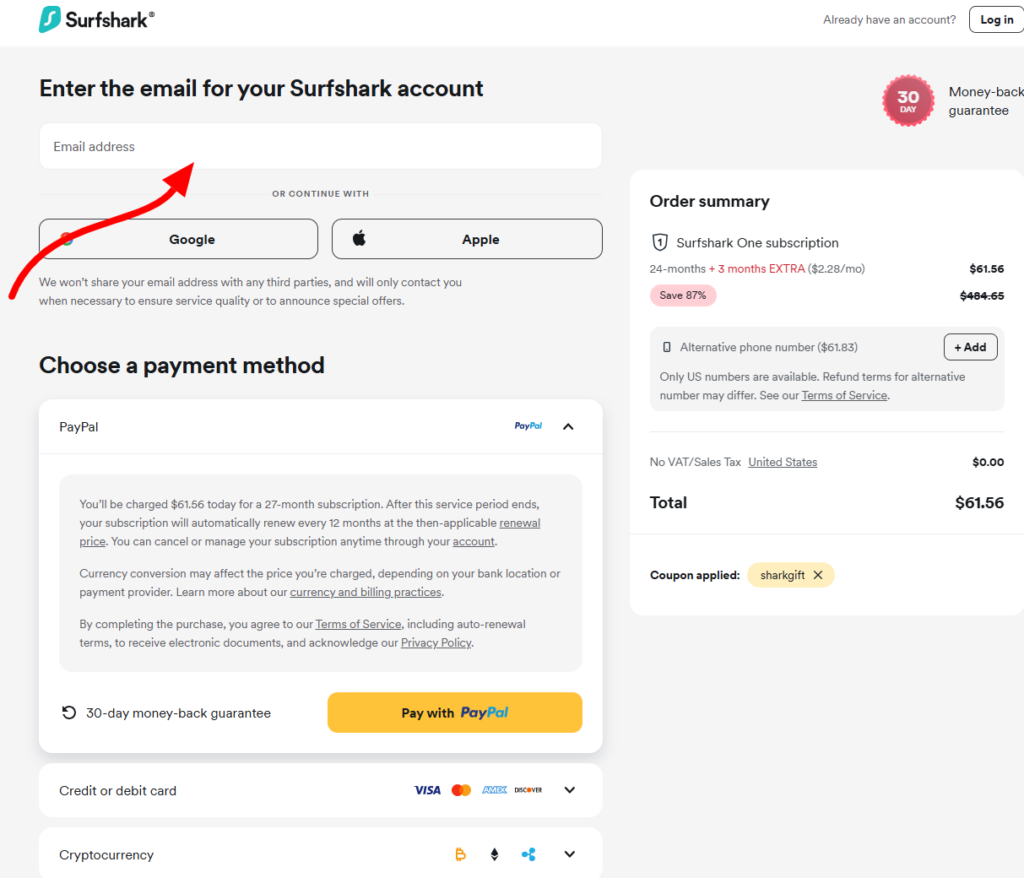Click the PayPal logo in payment header

pyautogui.click(x=528, y=426)
